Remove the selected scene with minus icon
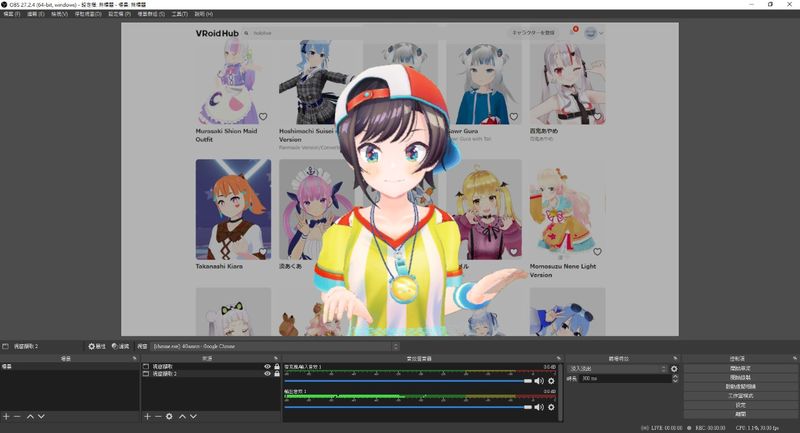The height and width of the screenshot is (433, 800). pos(17,417)
